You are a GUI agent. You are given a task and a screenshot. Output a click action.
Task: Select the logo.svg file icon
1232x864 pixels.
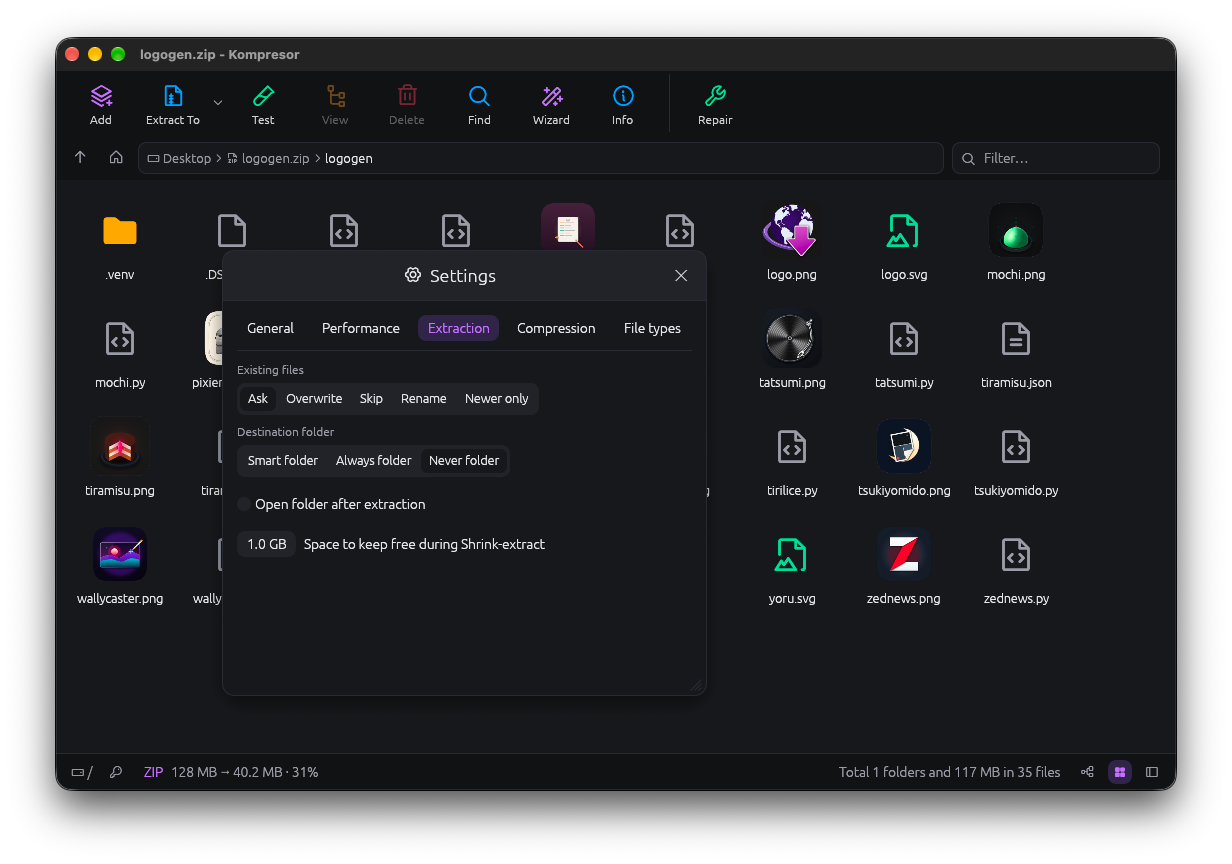pyautogui.click(x=904, y=231)
